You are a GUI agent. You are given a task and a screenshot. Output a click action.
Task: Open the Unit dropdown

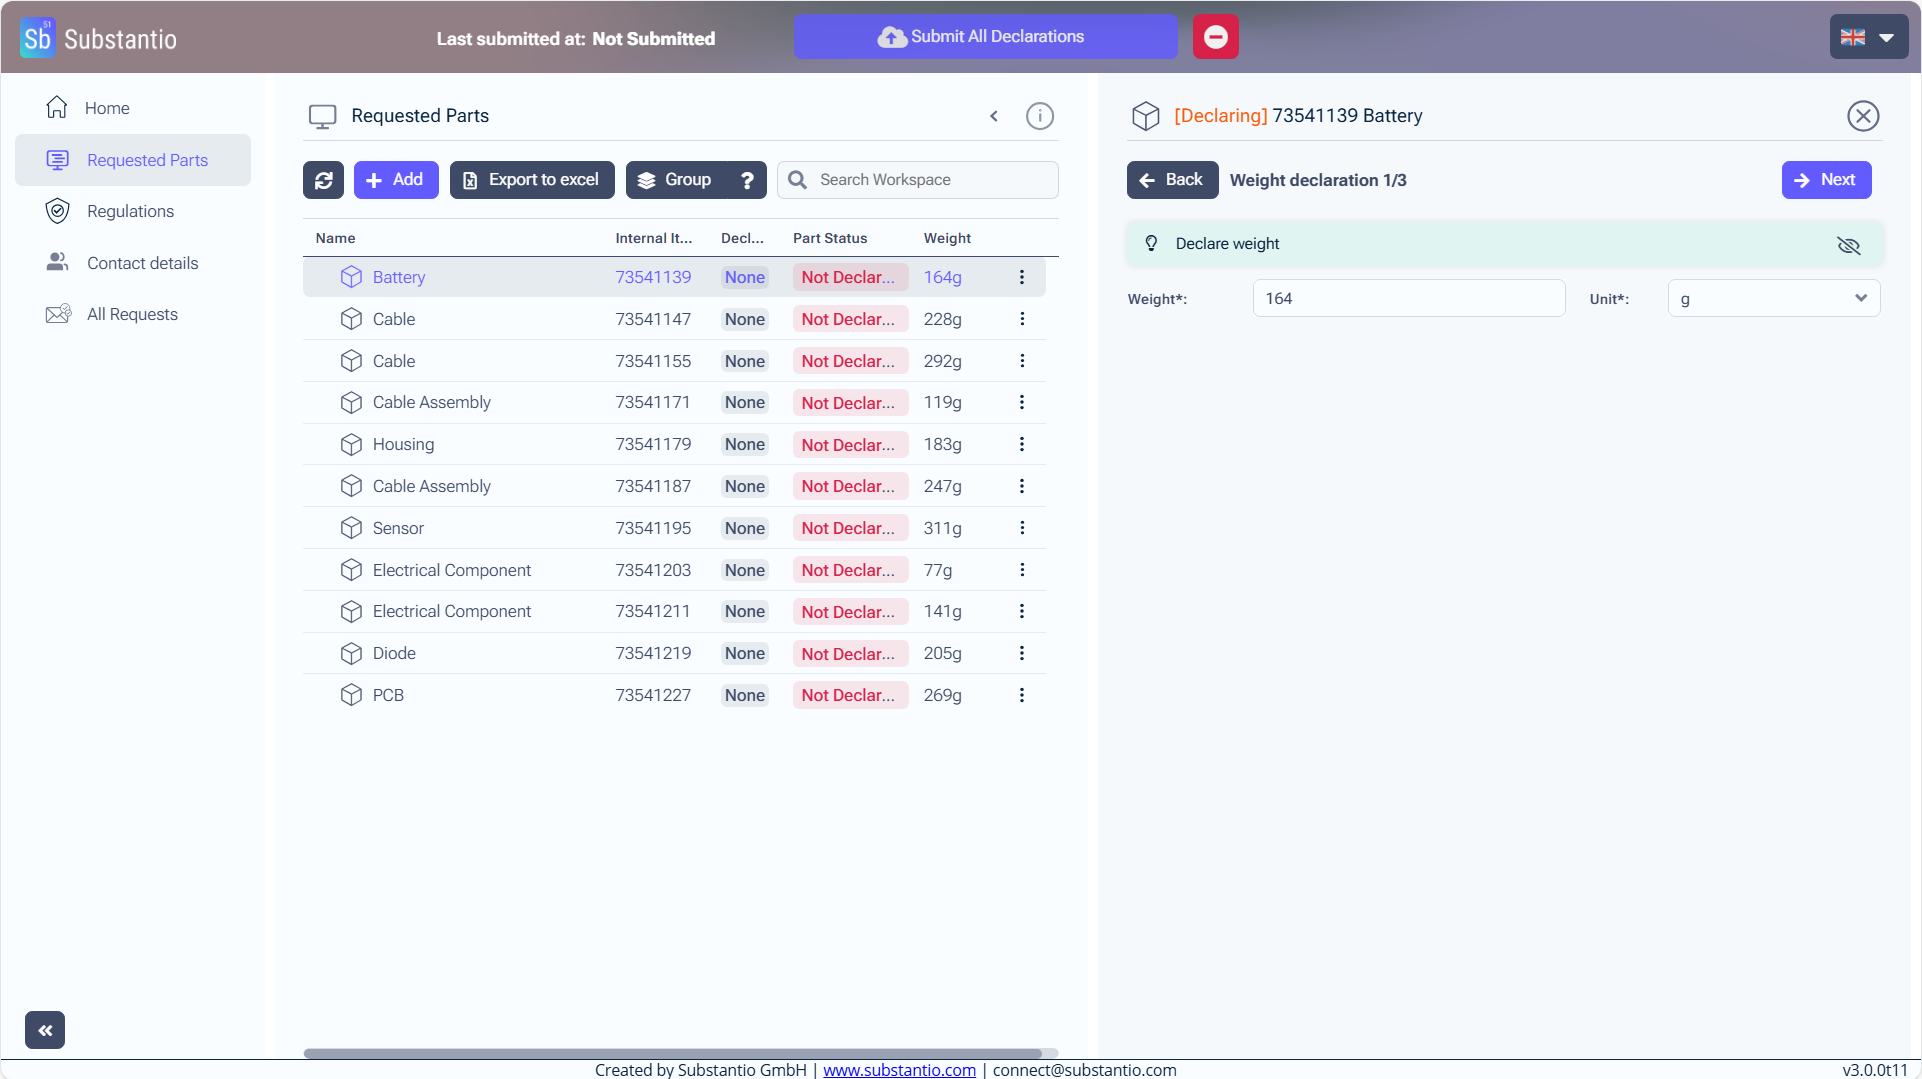coord(1773,299)
